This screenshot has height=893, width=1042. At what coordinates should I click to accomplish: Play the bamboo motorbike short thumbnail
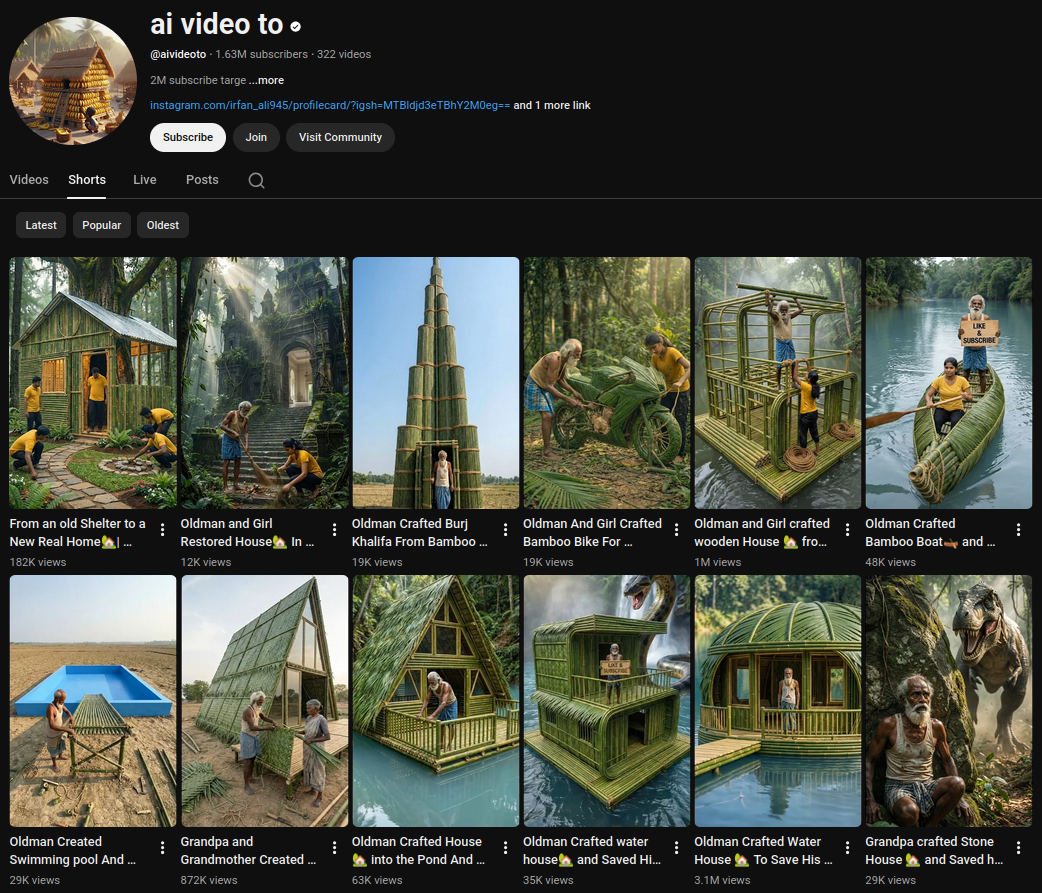[x=607, y=383]
